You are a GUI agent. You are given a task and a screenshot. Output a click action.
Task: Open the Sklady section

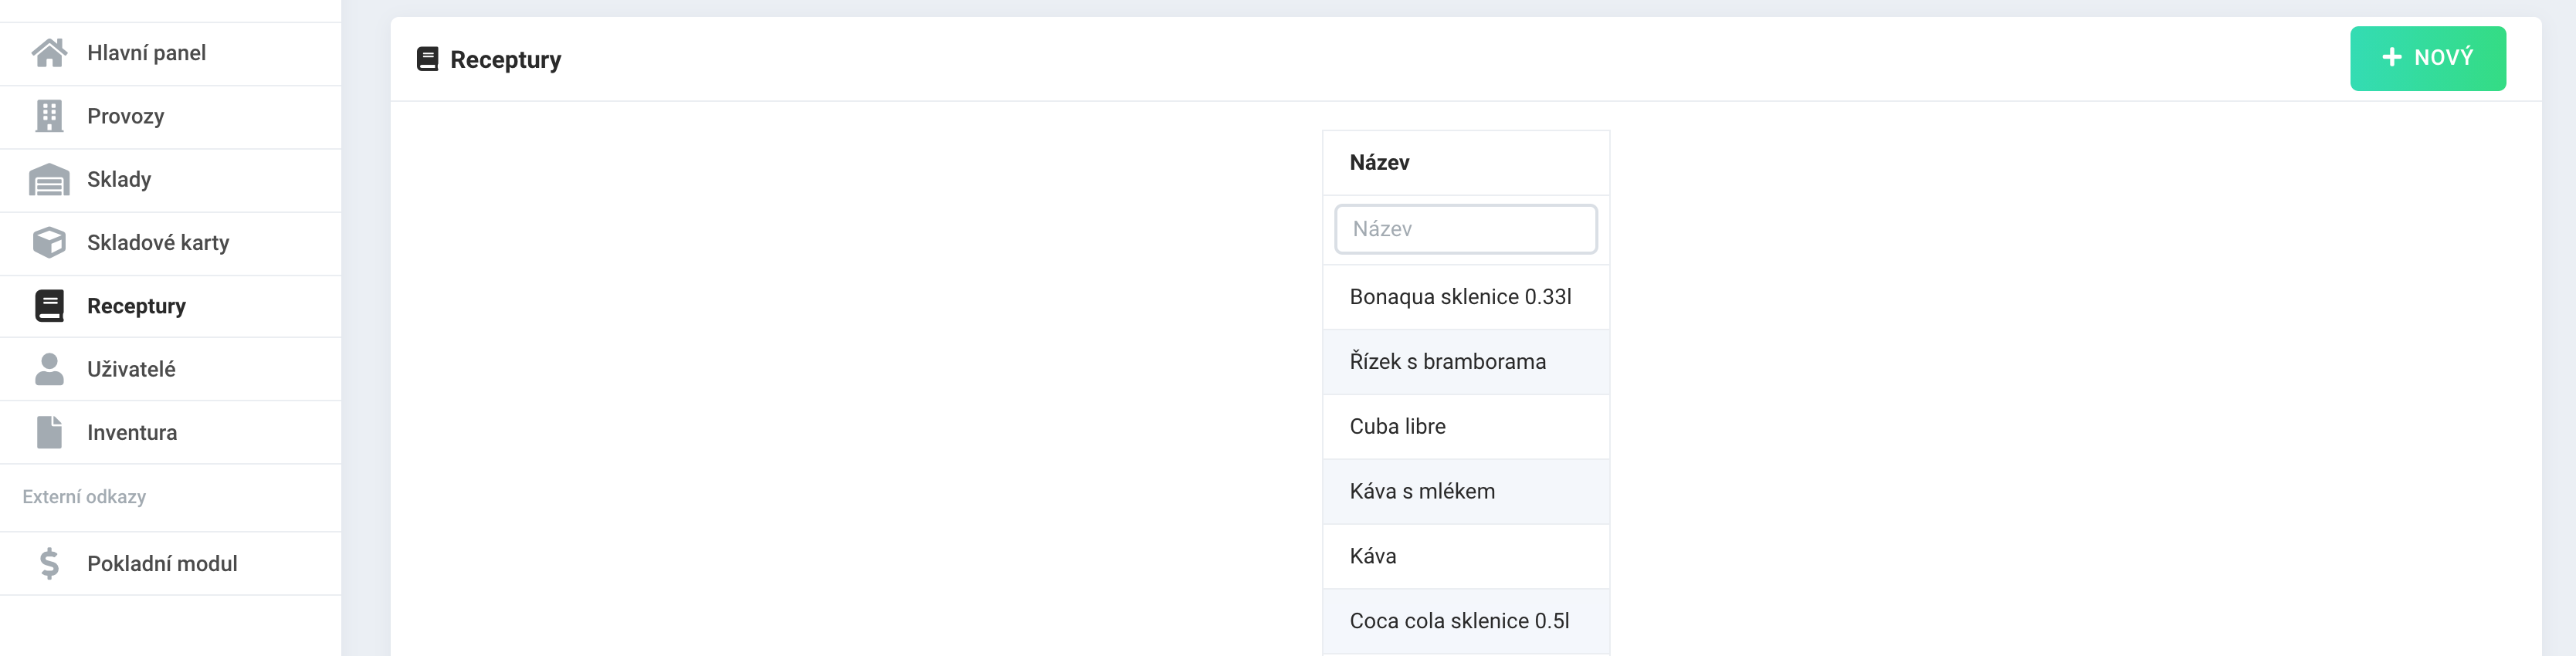click(171, 180)
